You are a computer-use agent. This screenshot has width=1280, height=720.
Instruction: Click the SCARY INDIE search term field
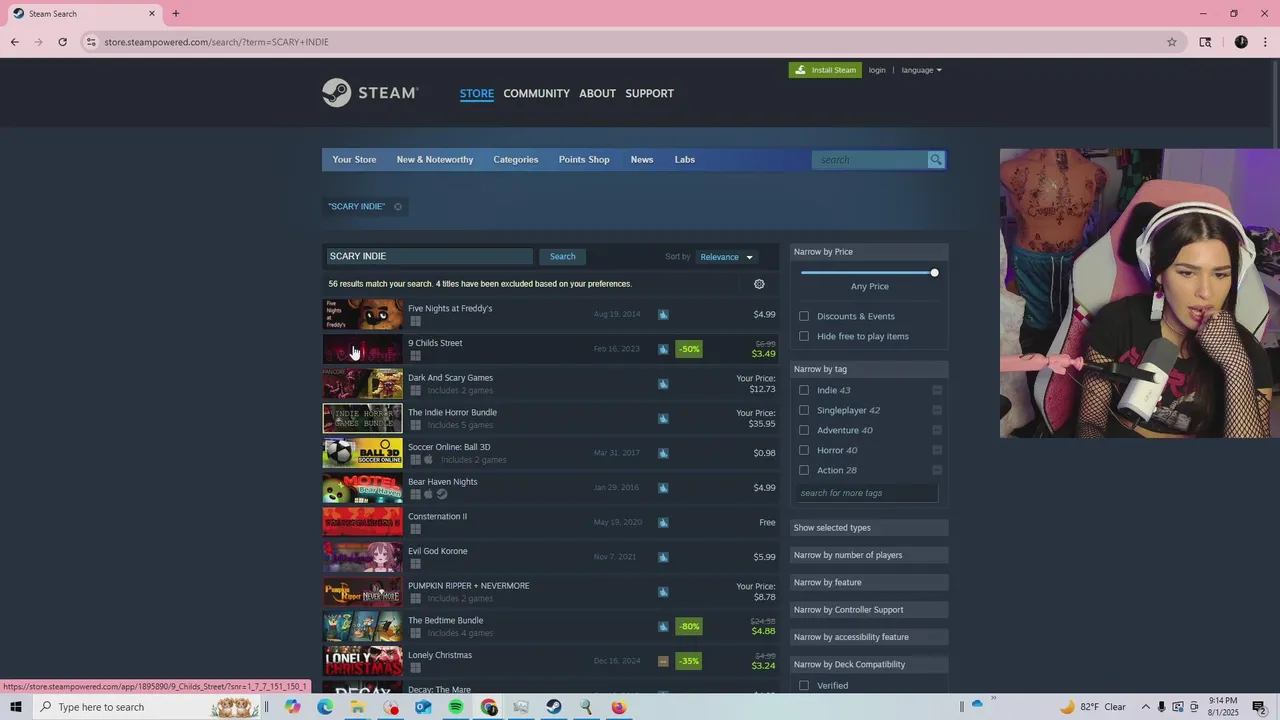[x=429, y=257]
